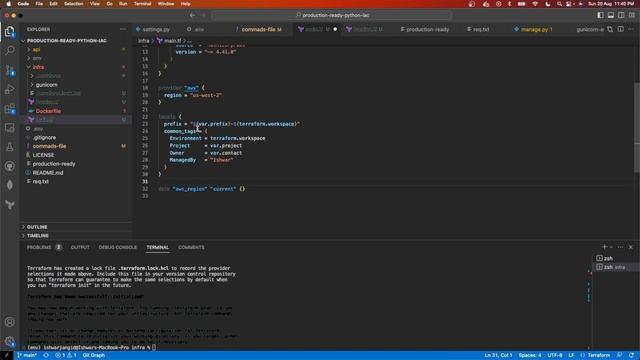Close the terminal panel
The height and width of the screenshot is (360, 640).
coord(631,247)
